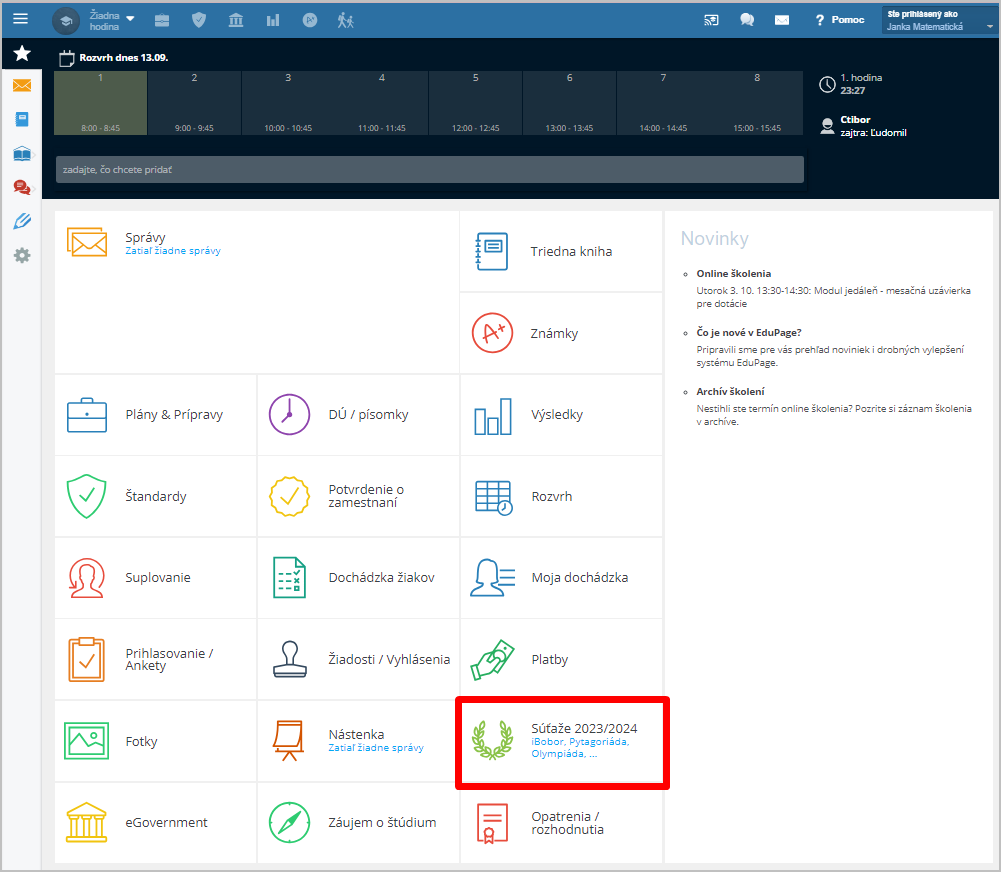Open Potvrdenie o zamestnaní tile
Viewport: 1001px width, 872px height.
(358, 497)
